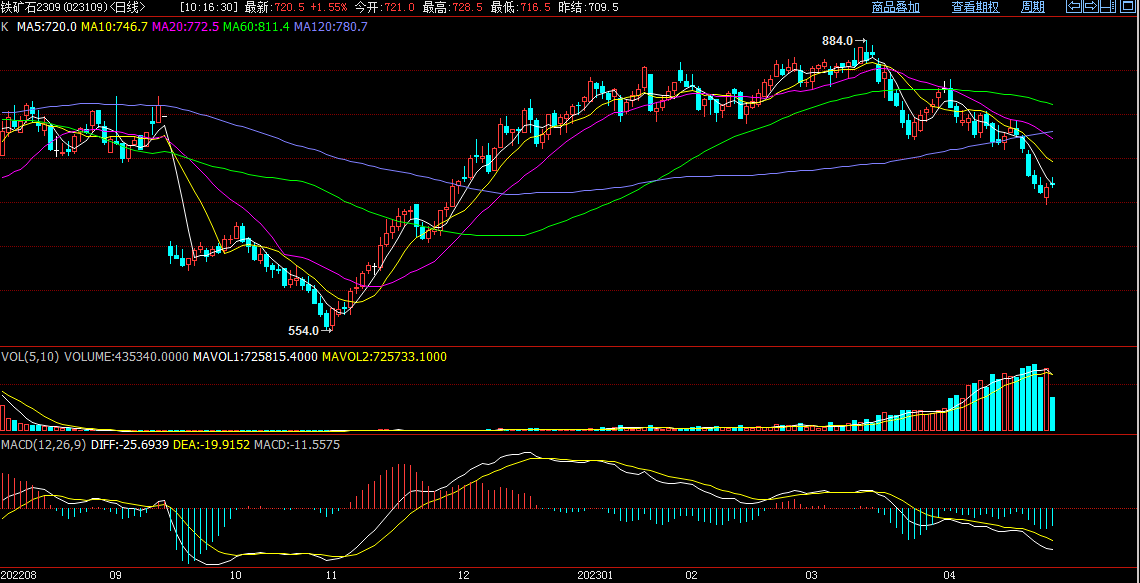This screenshot has height=583, width=1140.
Task: Click the 最低:716.5 low price text
Action: pyautogui.click(x=520, y=7)
